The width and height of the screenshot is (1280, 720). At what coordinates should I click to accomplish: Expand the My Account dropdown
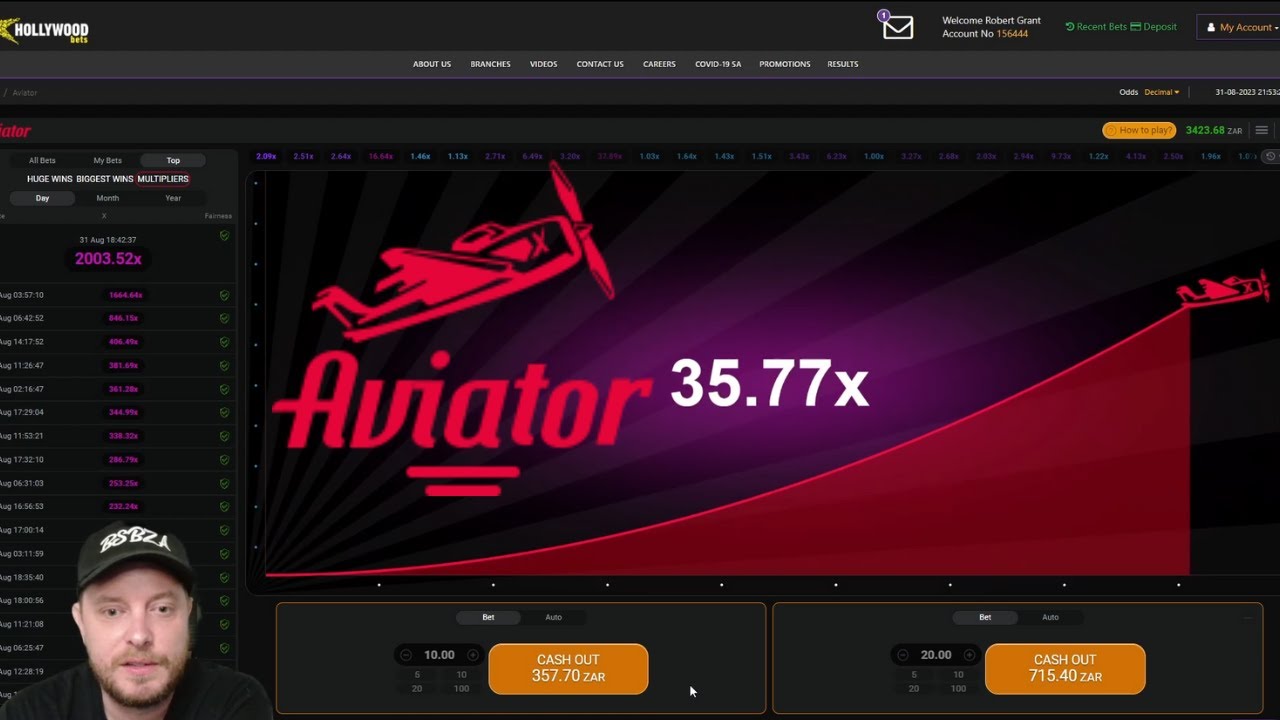click(x=1241, y=27)
